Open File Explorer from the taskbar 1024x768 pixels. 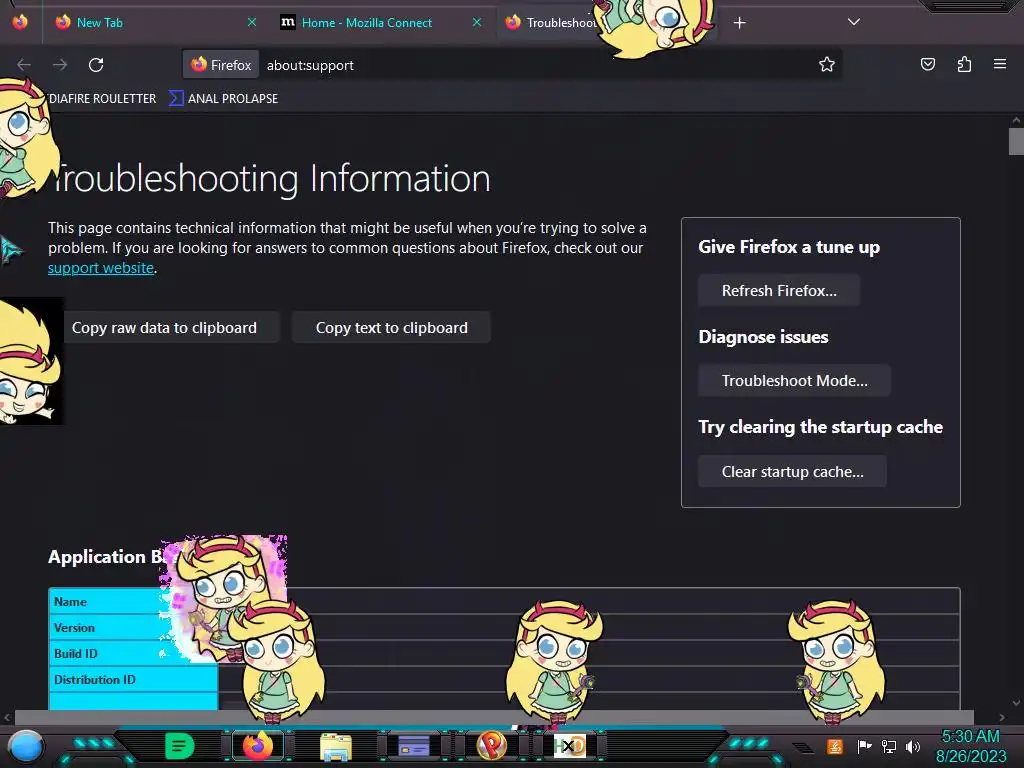coord(336,746)
